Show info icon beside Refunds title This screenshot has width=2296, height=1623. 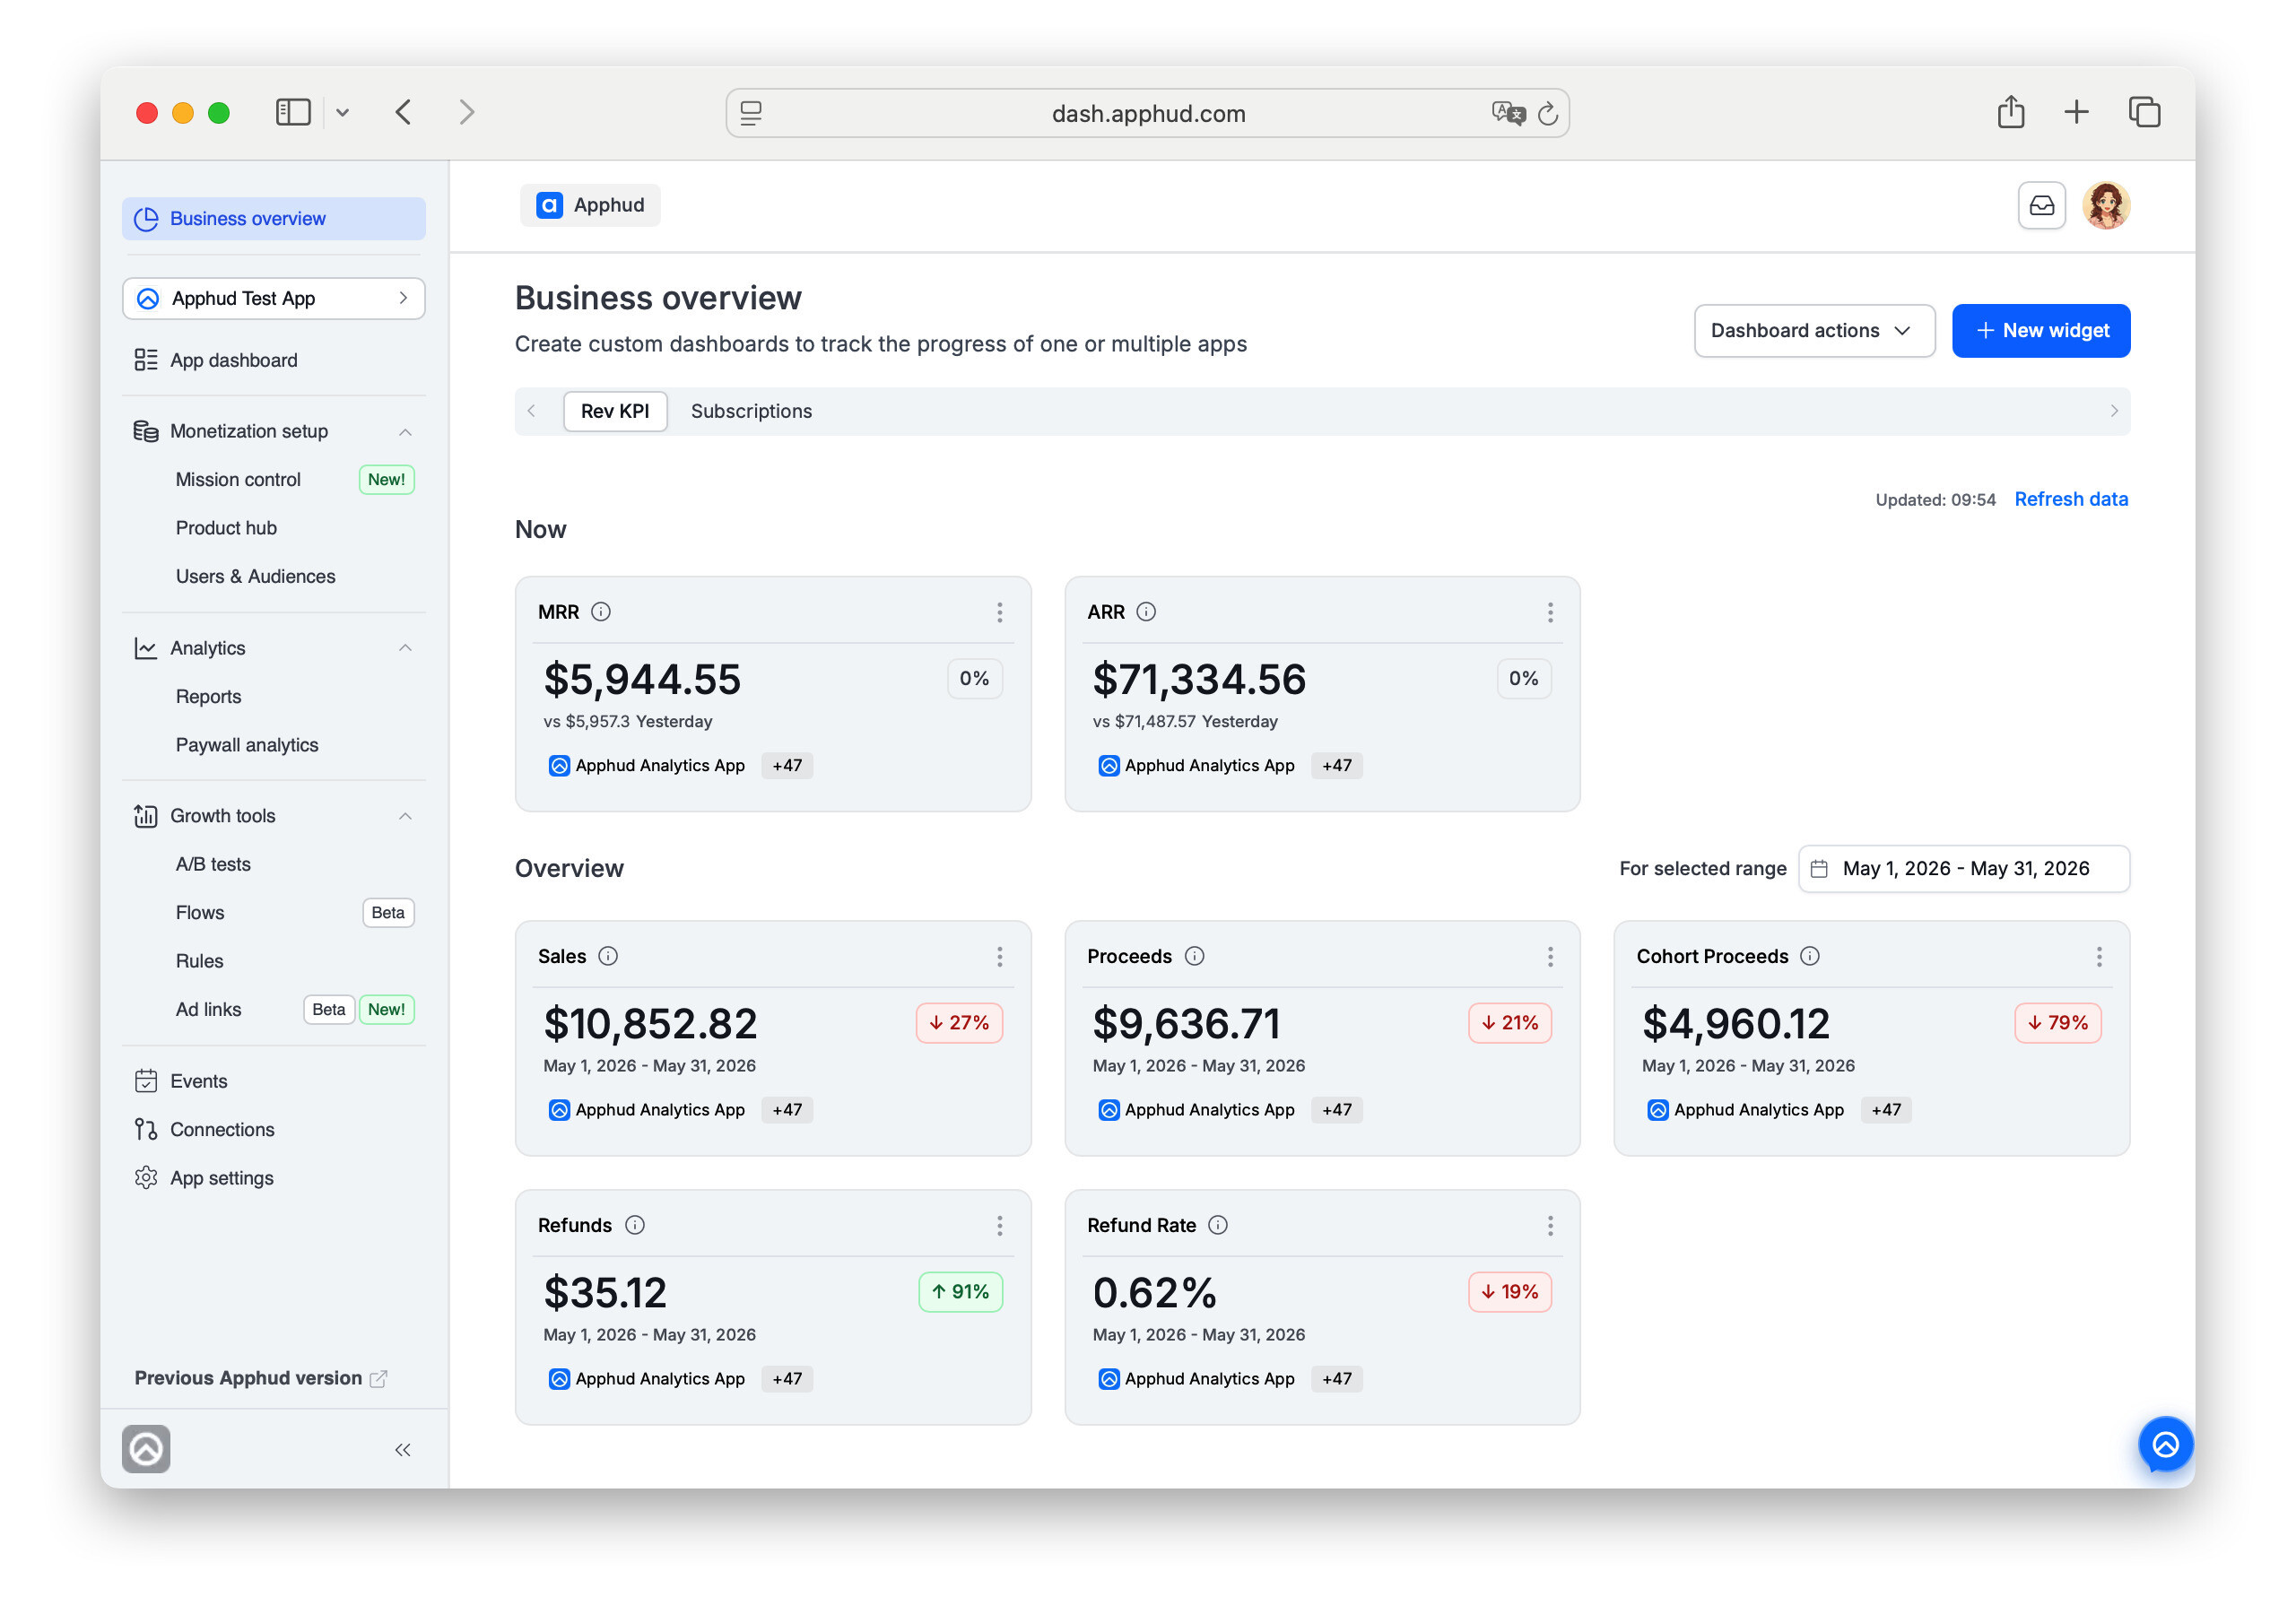coord(635,1225)
